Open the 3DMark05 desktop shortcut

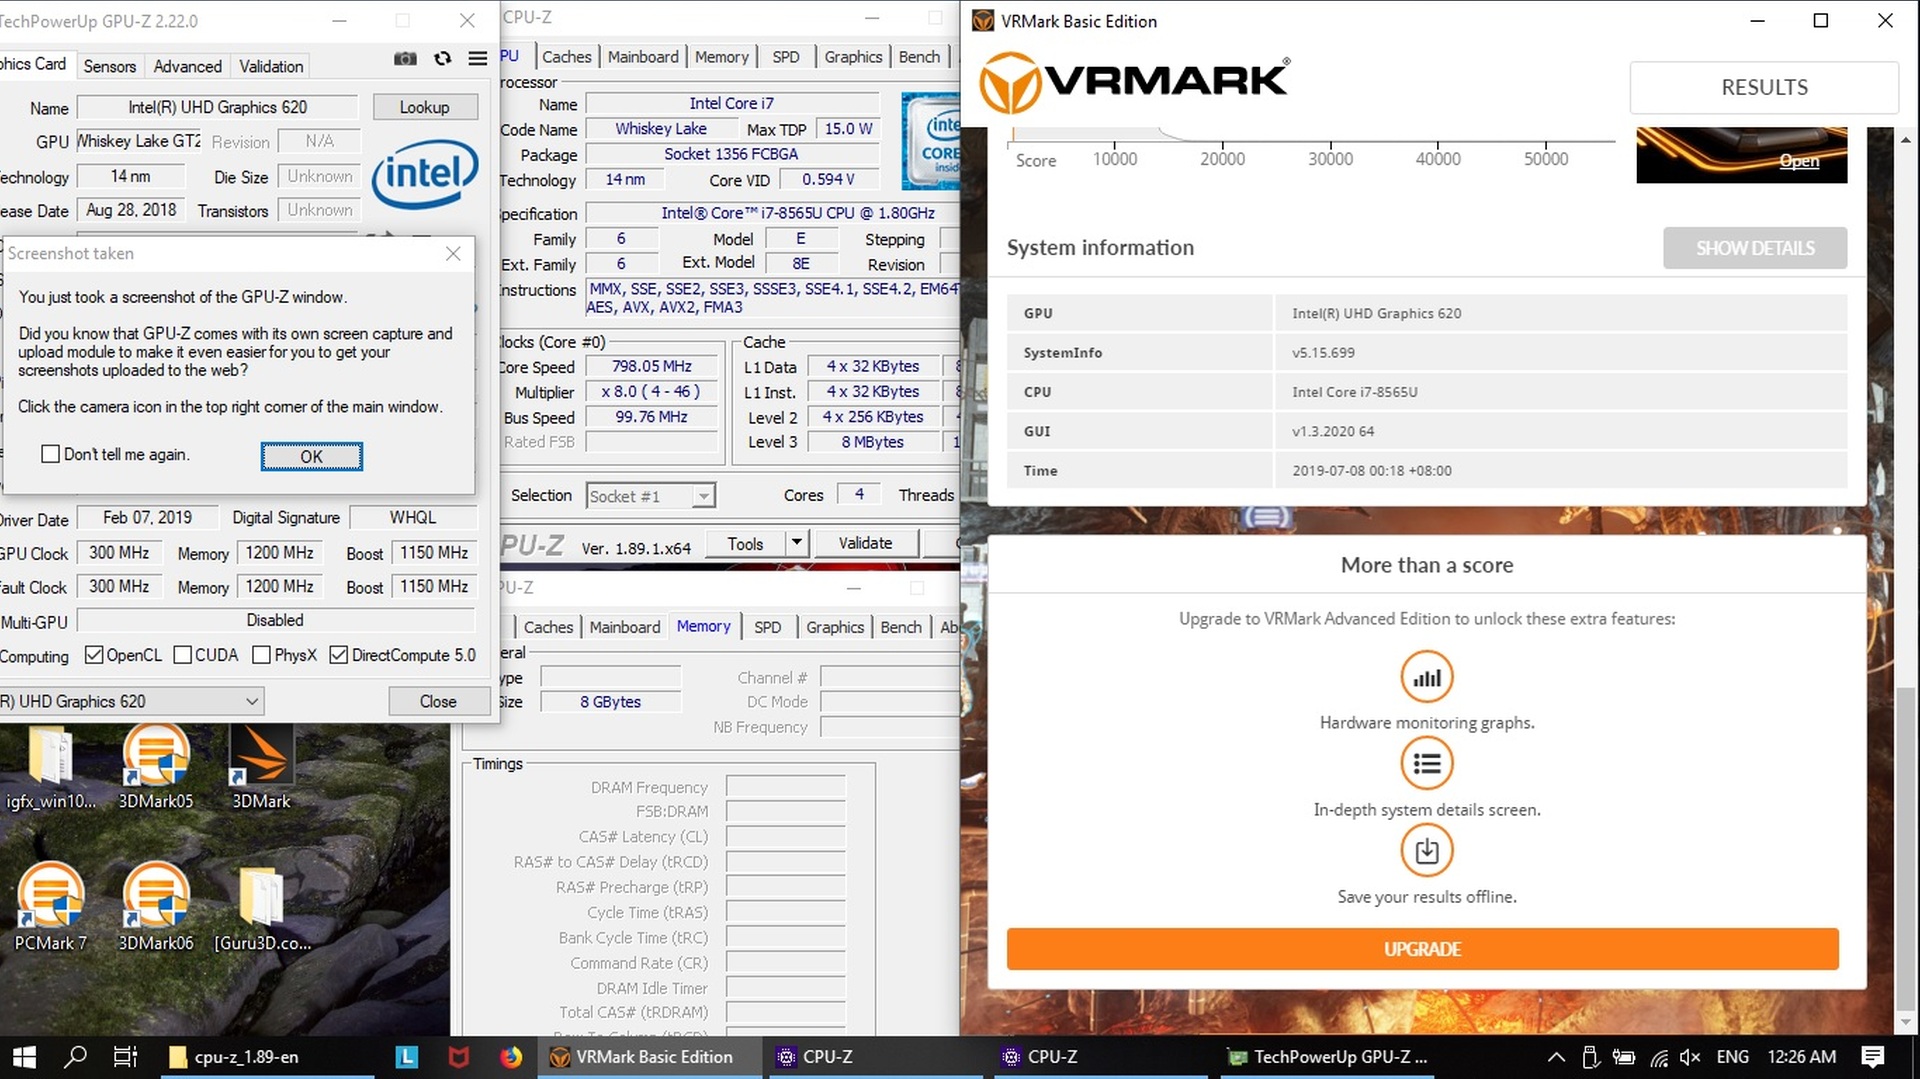156,768
